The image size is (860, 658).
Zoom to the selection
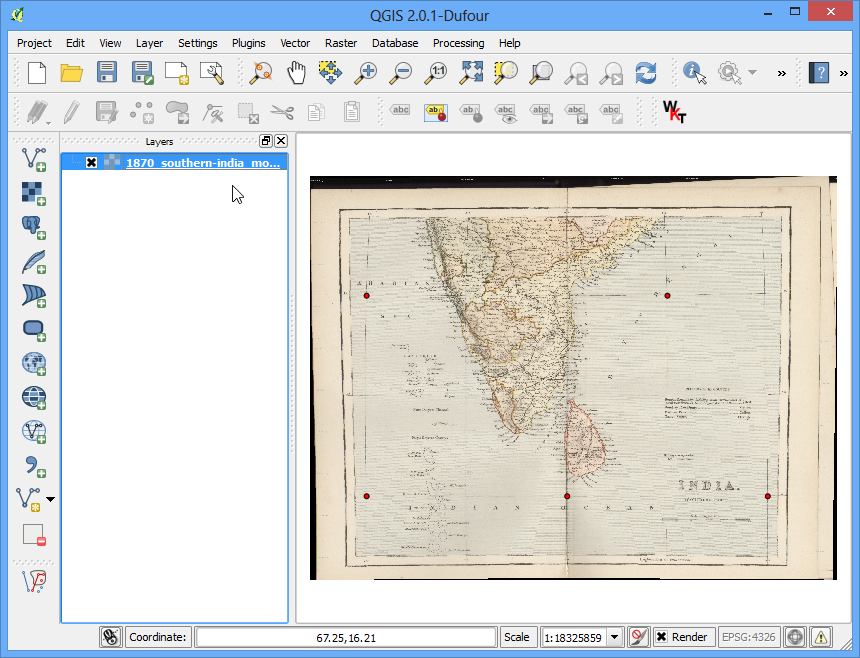[506, 73]
